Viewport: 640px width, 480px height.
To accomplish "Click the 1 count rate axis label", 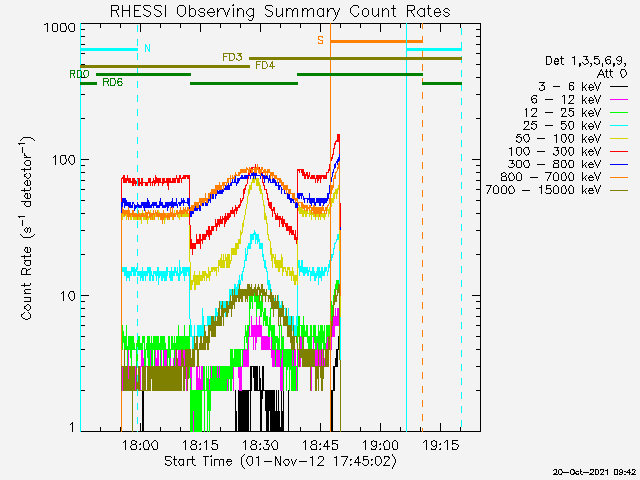I will (x=72, y=427).
